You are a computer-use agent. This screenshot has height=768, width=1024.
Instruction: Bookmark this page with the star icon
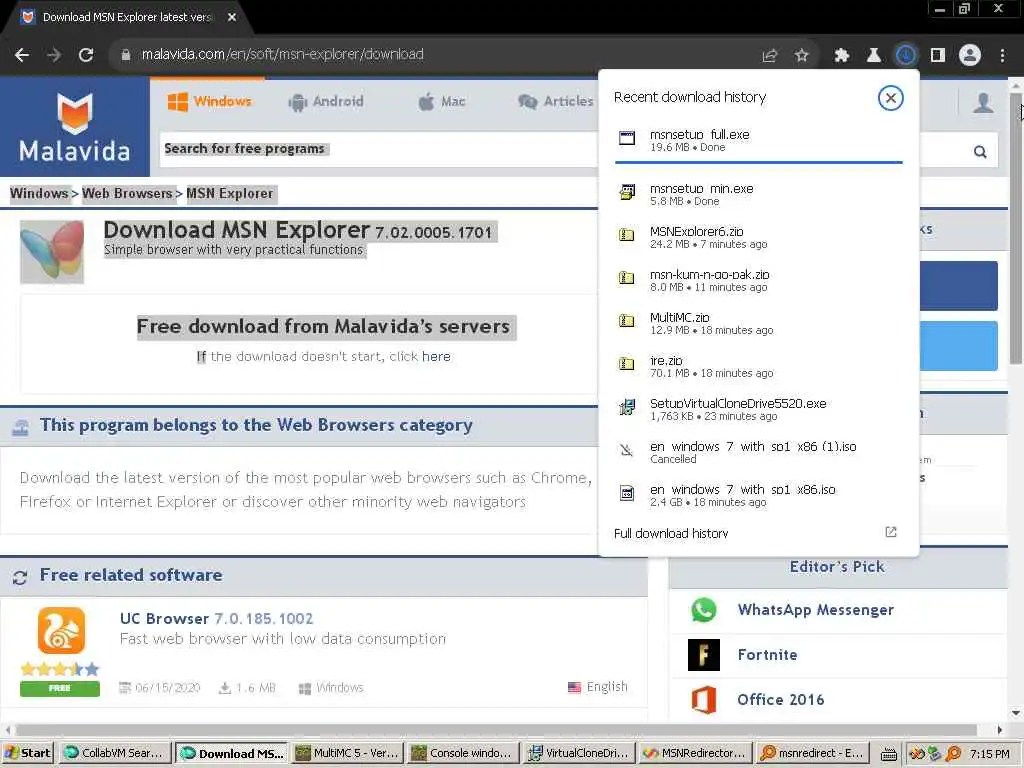click(x=801, y=56)
